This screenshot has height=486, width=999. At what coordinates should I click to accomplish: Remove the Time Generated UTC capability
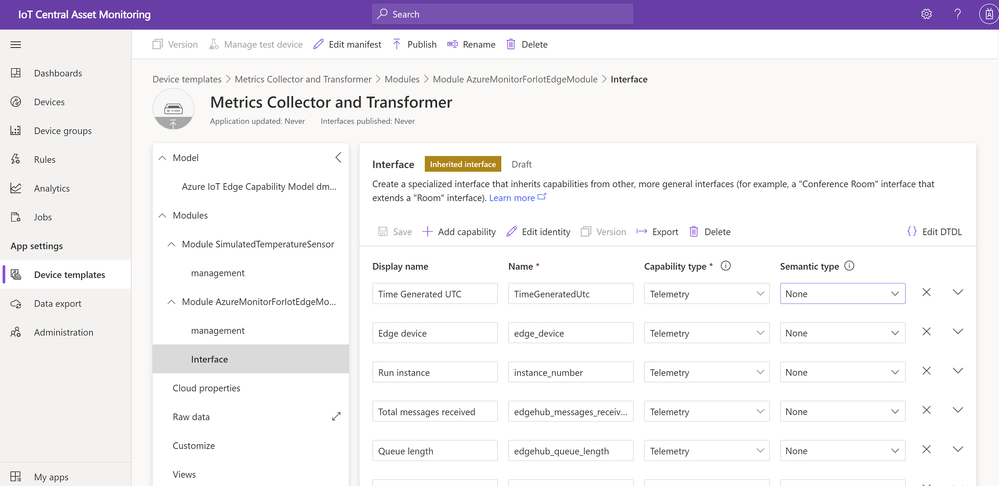pyautogui.click(x=927, y=292)
